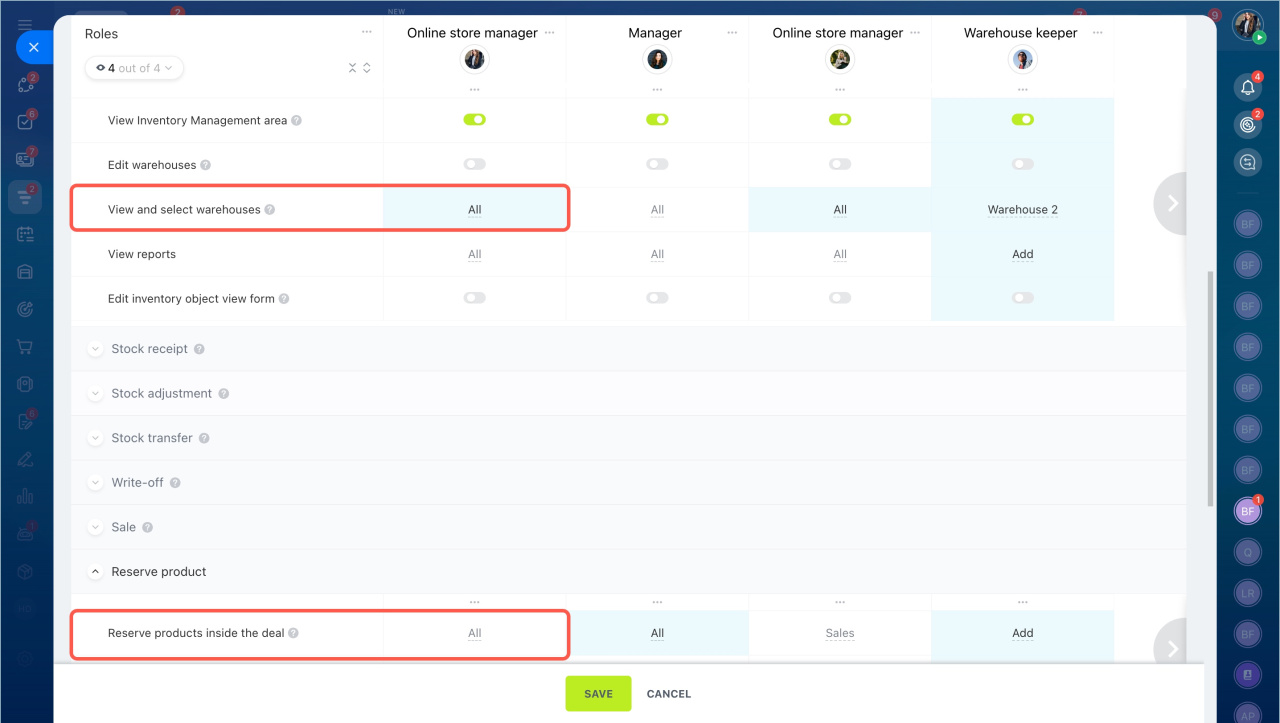Click help icon beside View Inventory Management area
Image resolution: width=1280 pixels, height=723 pixels.
pyautogui.click(x=296, y=120)
